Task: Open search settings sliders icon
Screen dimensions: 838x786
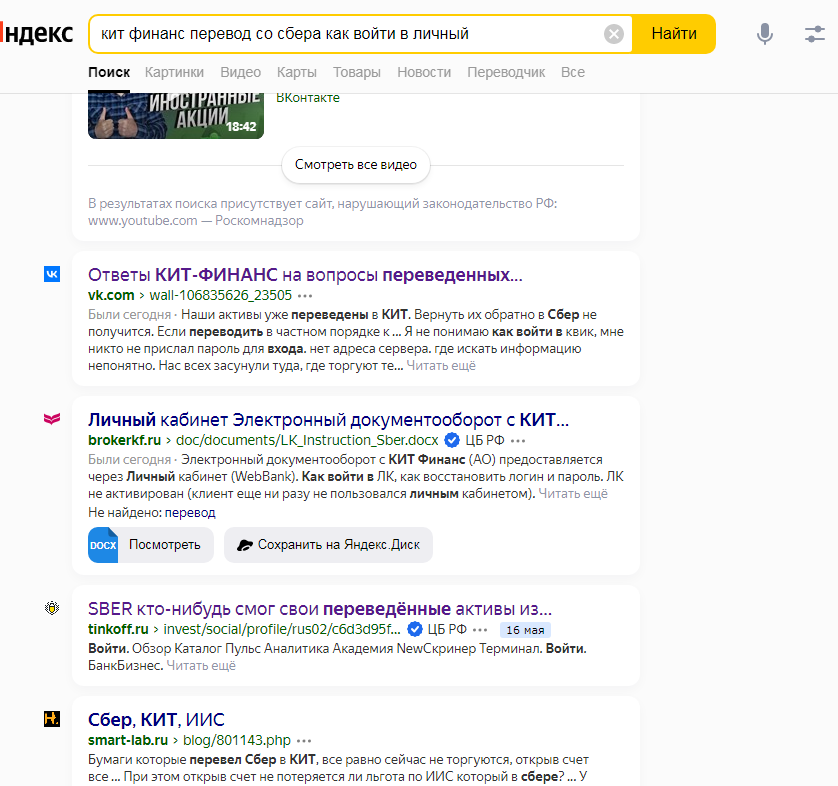Action: click(814, 34)
